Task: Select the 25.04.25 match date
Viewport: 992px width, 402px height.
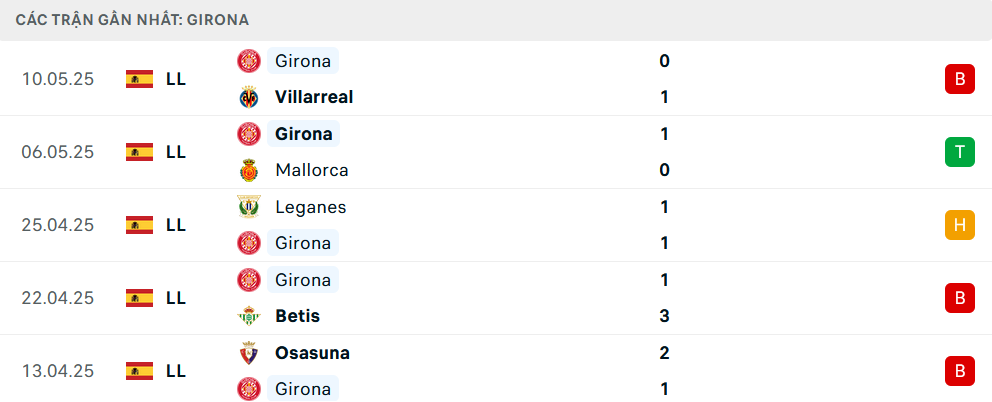Action: (58, 225)
